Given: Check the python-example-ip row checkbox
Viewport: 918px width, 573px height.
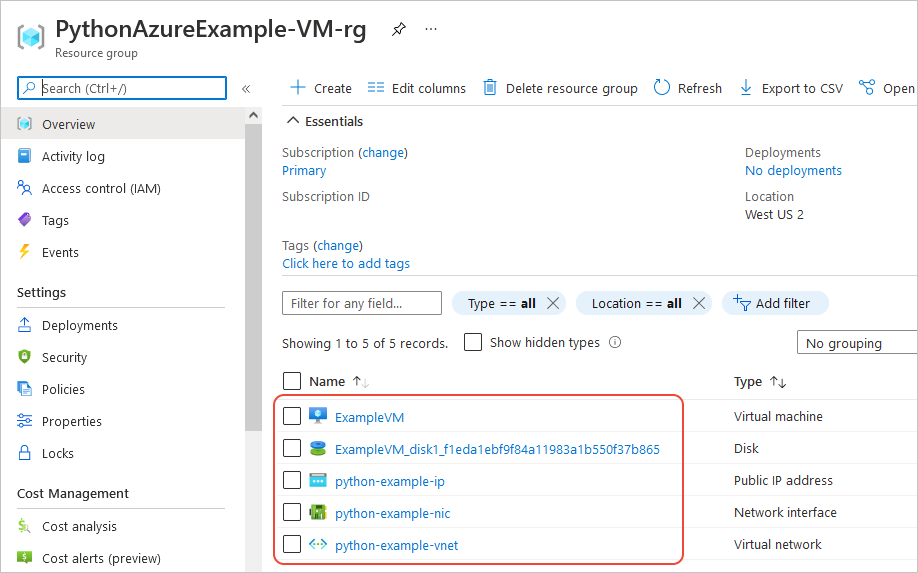Looking at the screenshot, I should coord(292,481).
